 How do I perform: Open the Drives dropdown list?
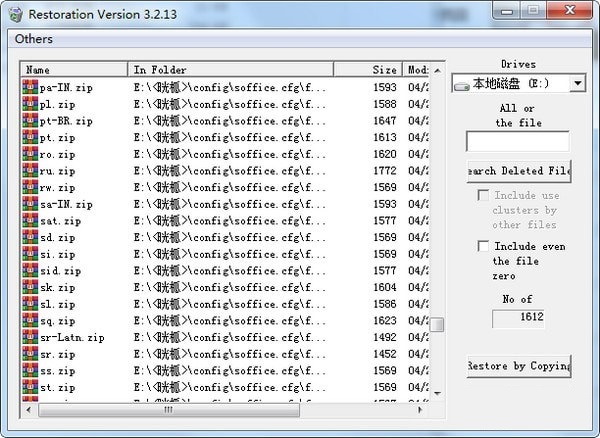click(577, 84)
